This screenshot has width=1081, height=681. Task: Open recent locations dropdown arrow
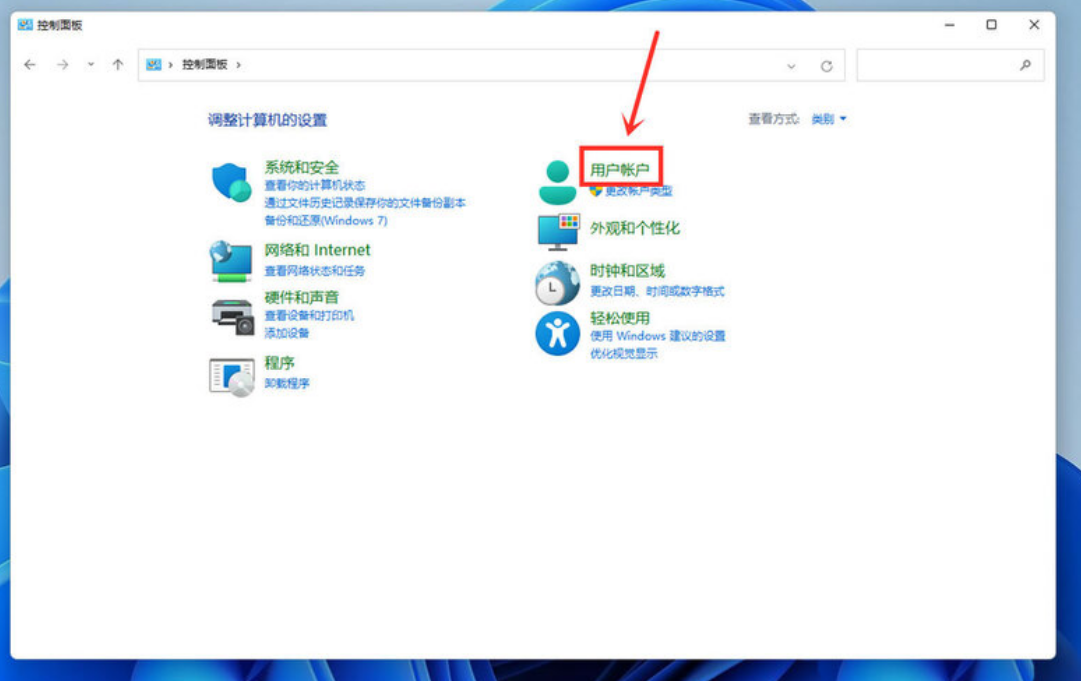[x=90, y=65]
